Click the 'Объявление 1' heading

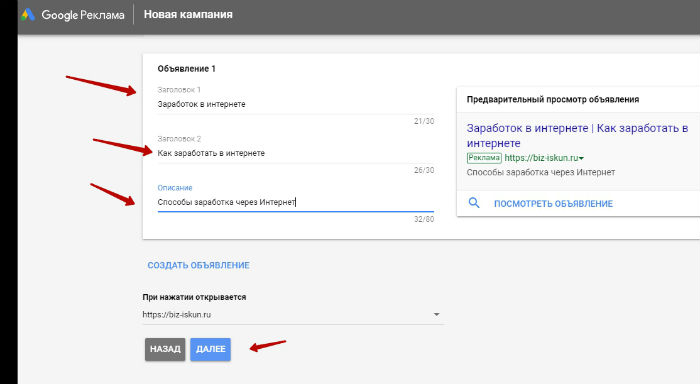pyautogui.click(x=186, y=69)
